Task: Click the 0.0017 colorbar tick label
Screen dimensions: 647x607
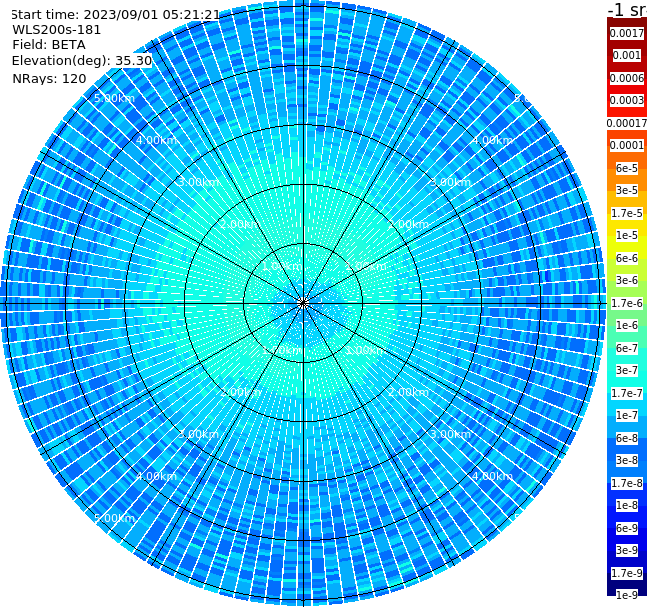Action: (x=627, y=33)
